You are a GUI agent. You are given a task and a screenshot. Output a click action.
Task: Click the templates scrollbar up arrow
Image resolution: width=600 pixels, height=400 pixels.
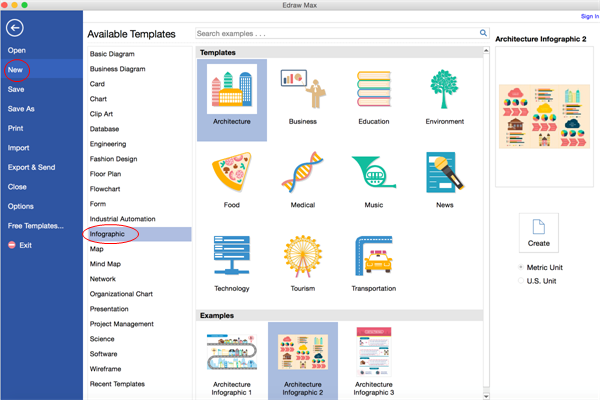486,51
